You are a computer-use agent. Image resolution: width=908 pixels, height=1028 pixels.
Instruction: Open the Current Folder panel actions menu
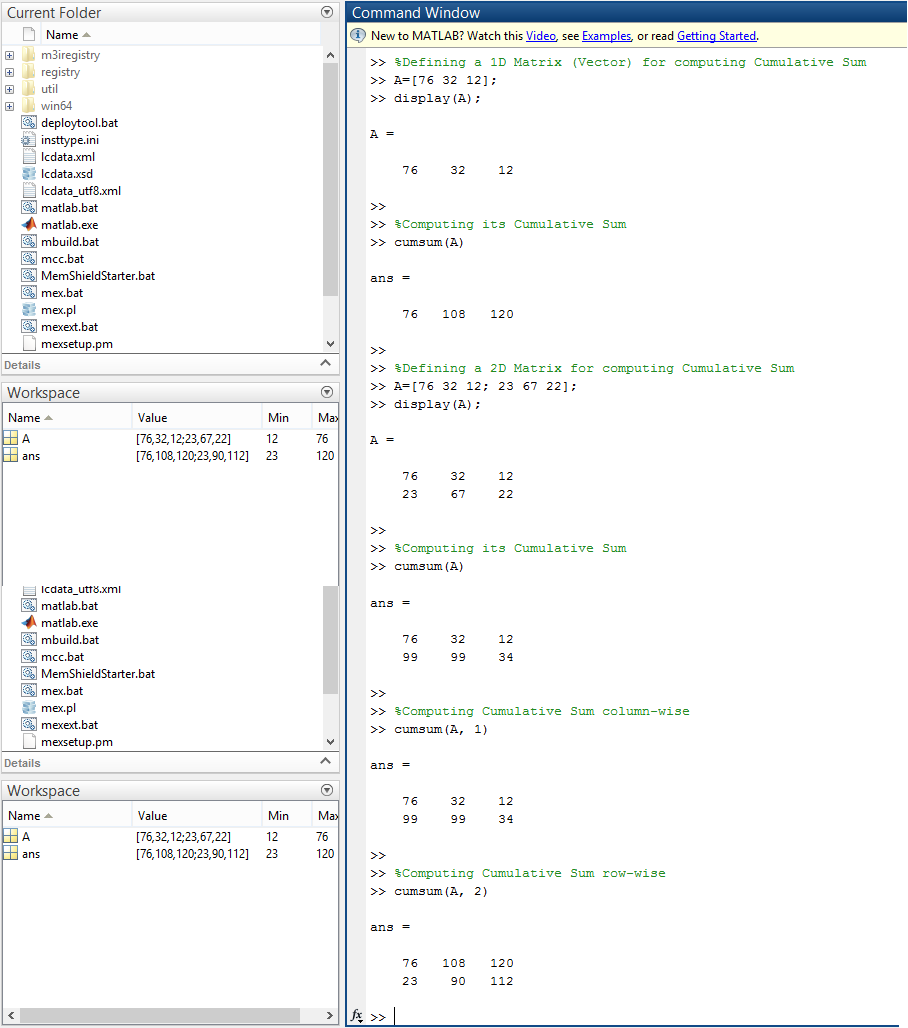(325, 12)
